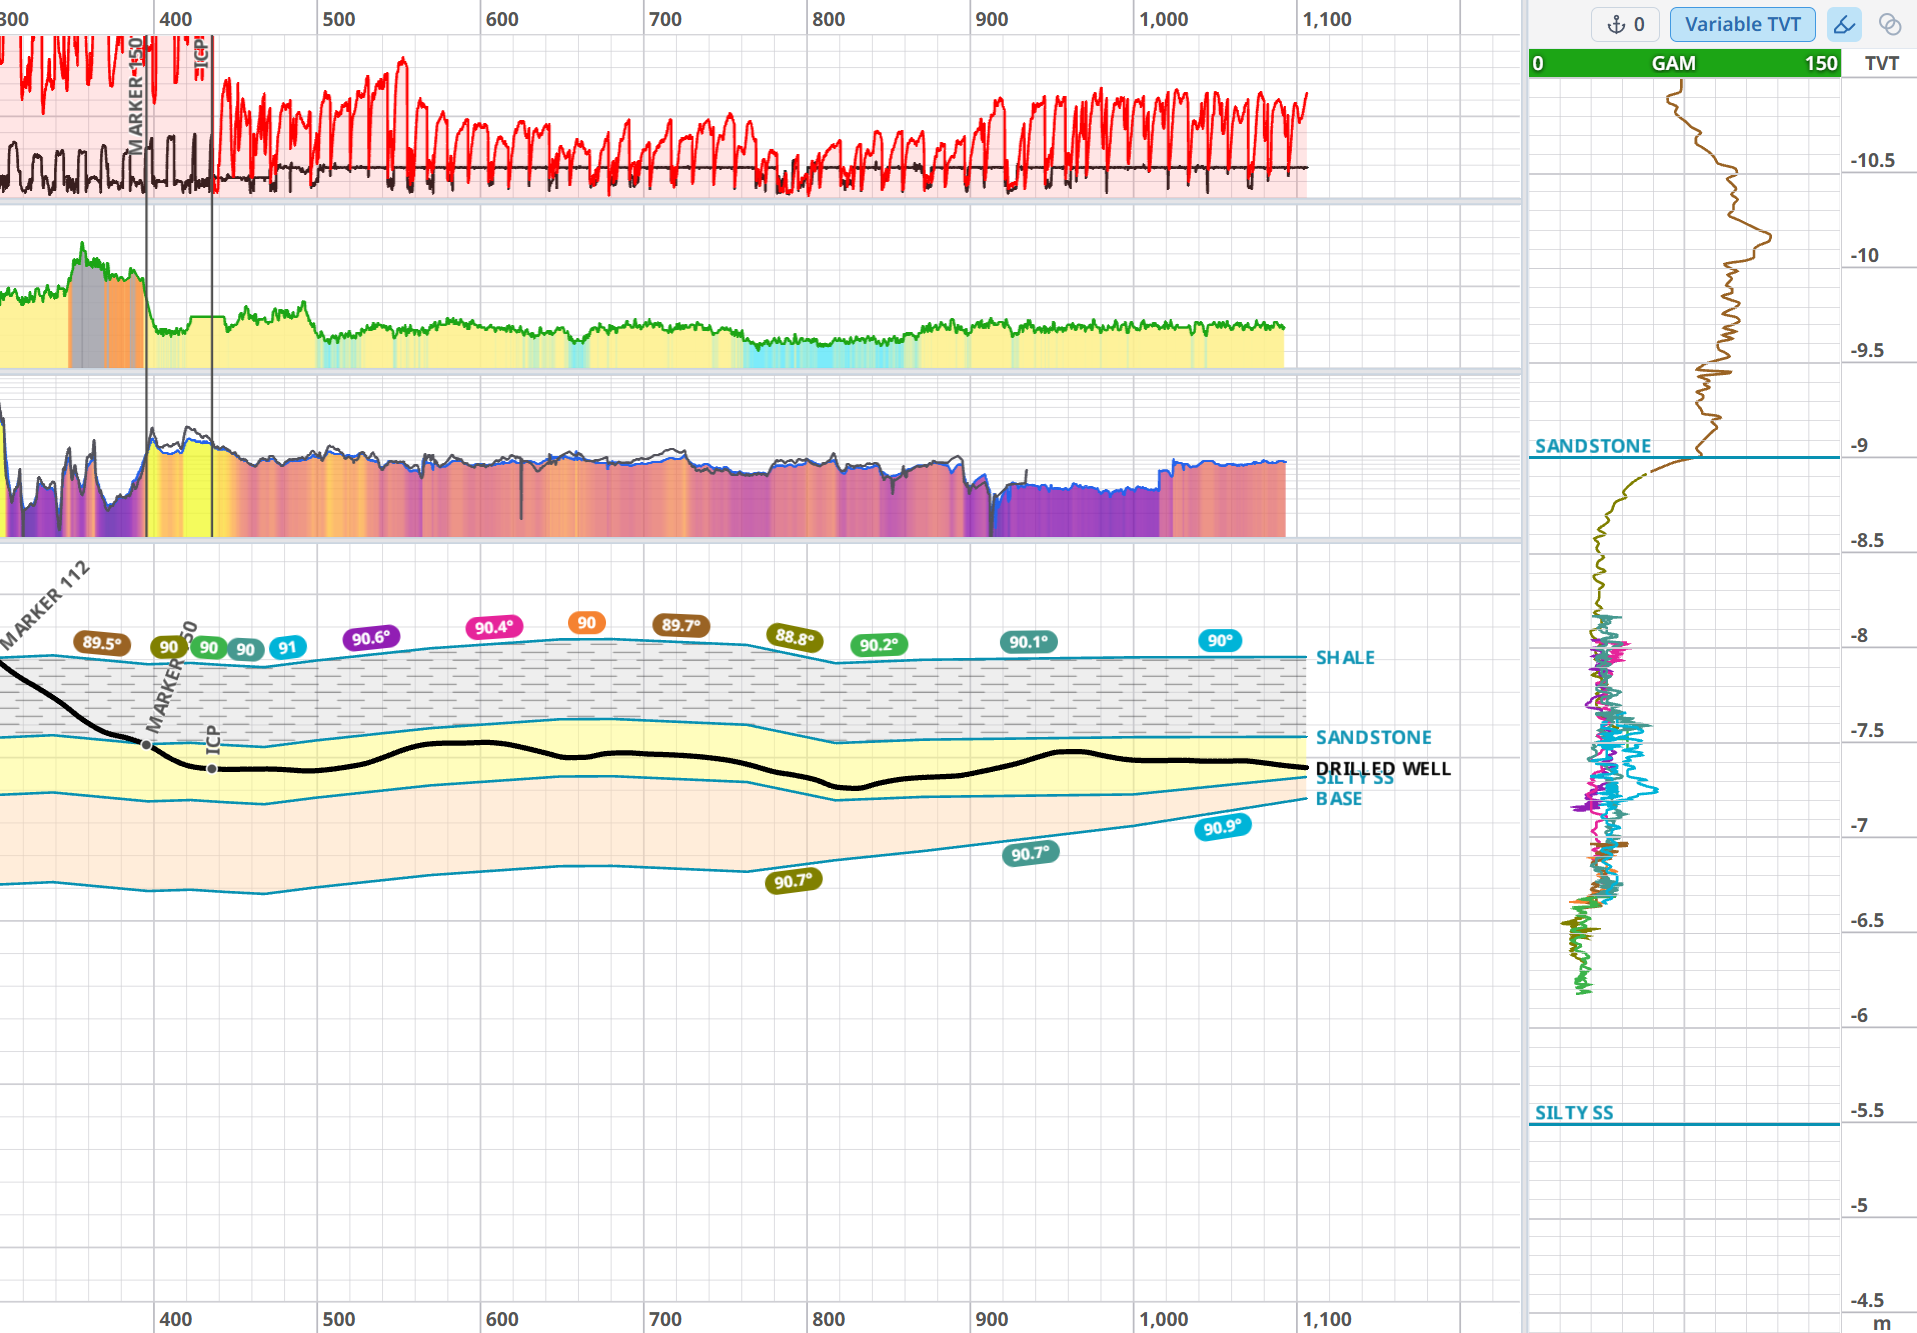The width and height of the screenshot is (1917, 1333).
Task: Select the 89.5° dip badge
Action: pyautogui.click(x=102, y=643)
